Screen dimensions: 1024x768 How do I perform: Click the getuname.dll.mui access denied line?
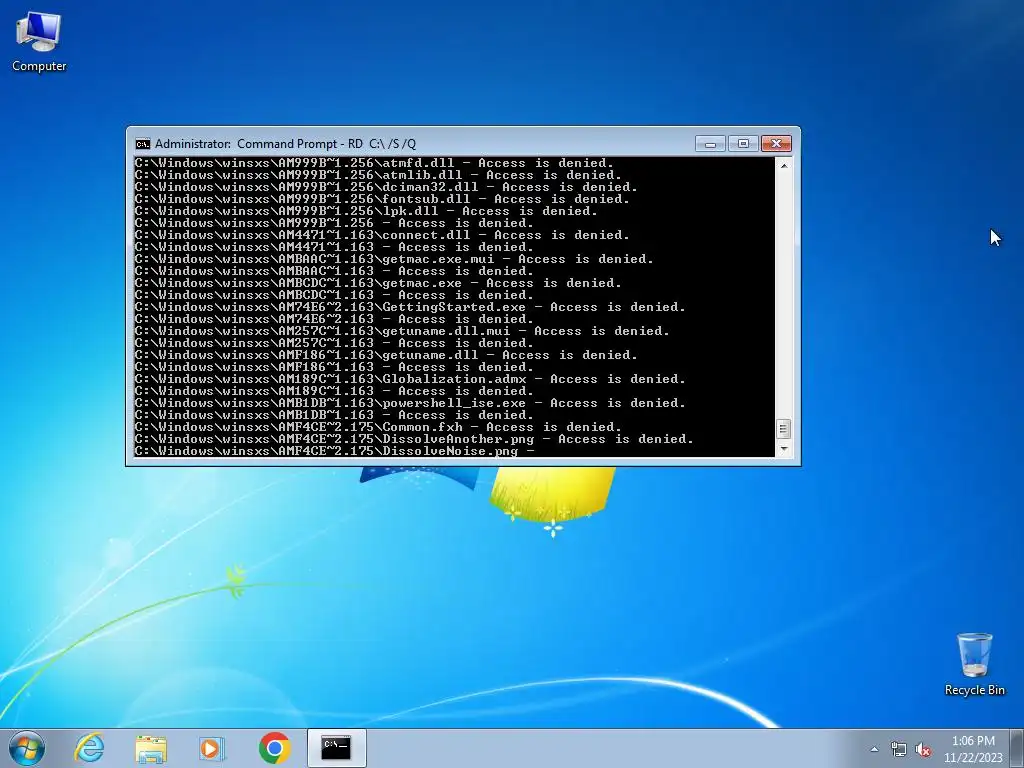pos(402,331)
